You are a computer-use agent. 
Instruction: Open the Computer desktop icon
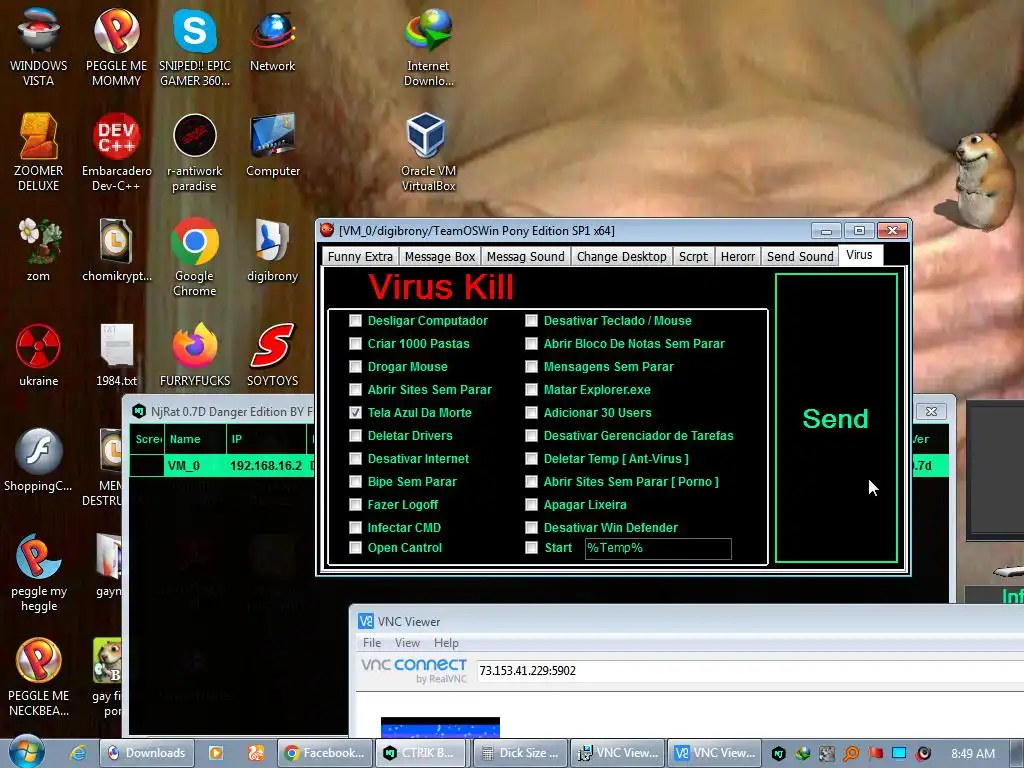click(x=272, y=145)
